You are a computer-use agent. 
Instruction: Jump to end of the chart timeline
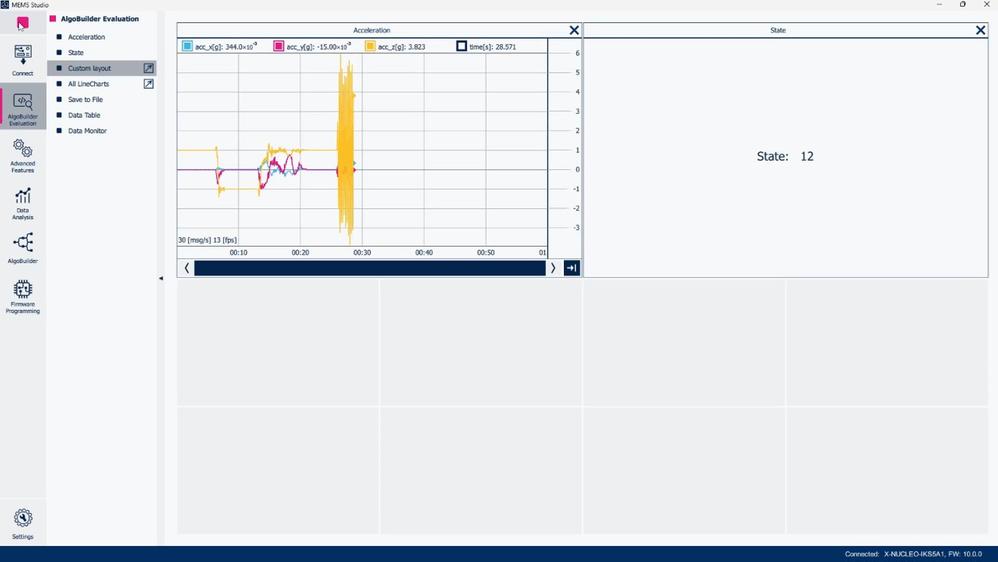[x=572, y=268]
